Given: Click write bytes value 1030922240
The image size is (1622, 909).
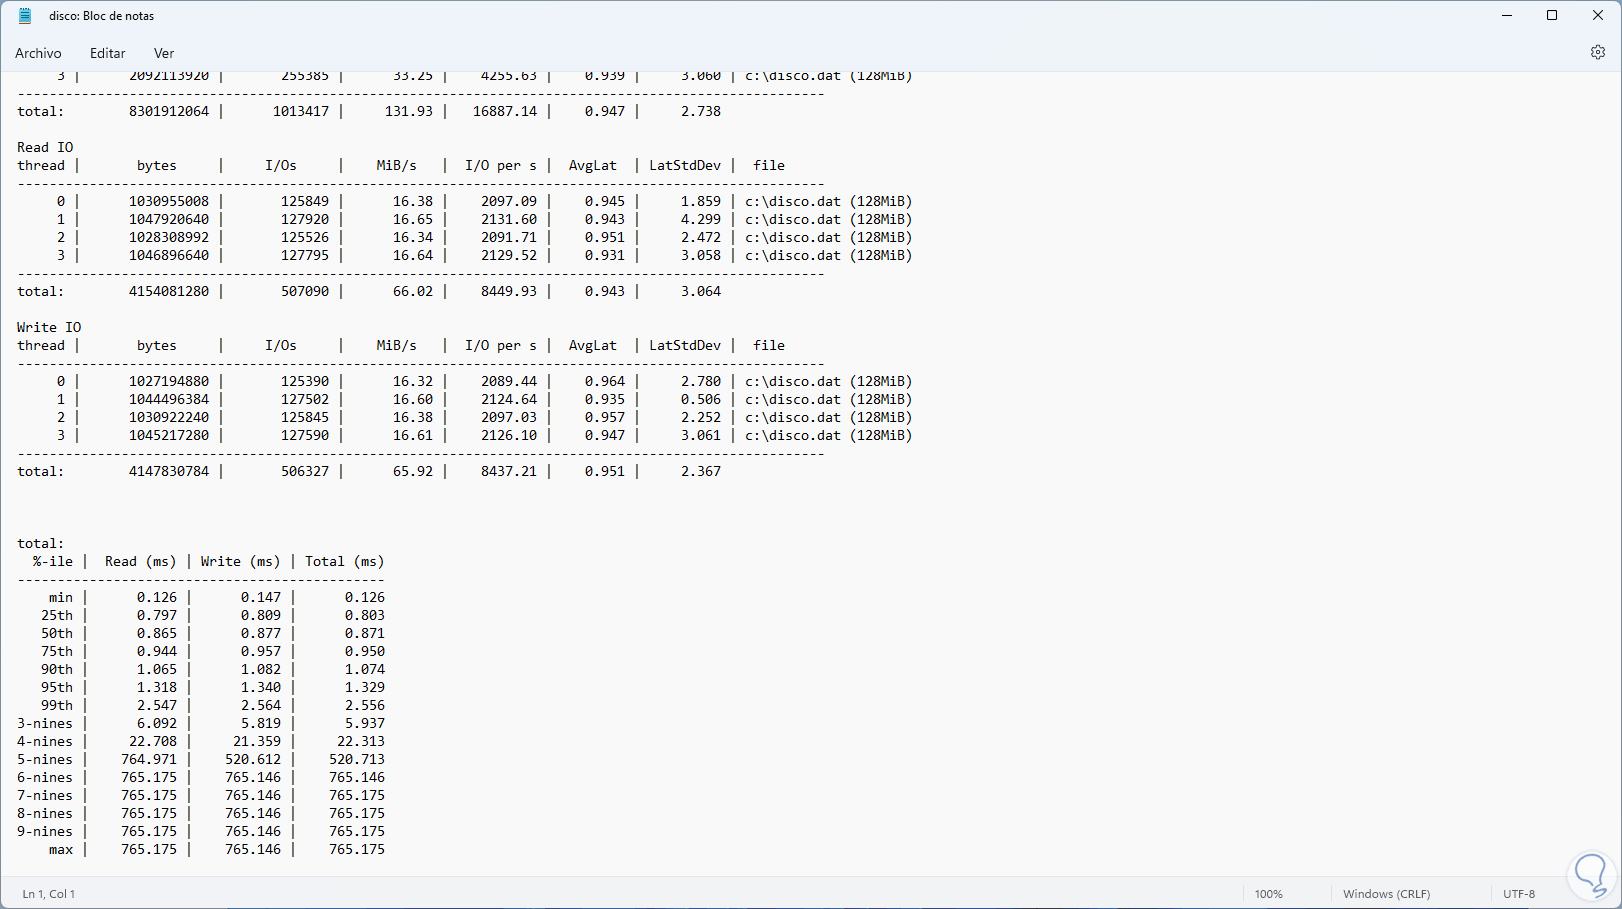Looking at the screenshot, I should coord(169,417).
